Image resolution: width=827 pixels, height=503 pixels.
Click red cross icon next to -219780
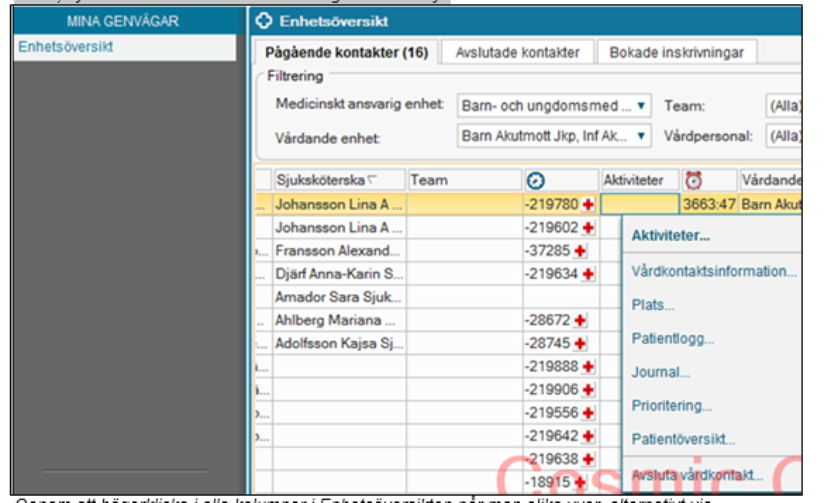point(589,204)
